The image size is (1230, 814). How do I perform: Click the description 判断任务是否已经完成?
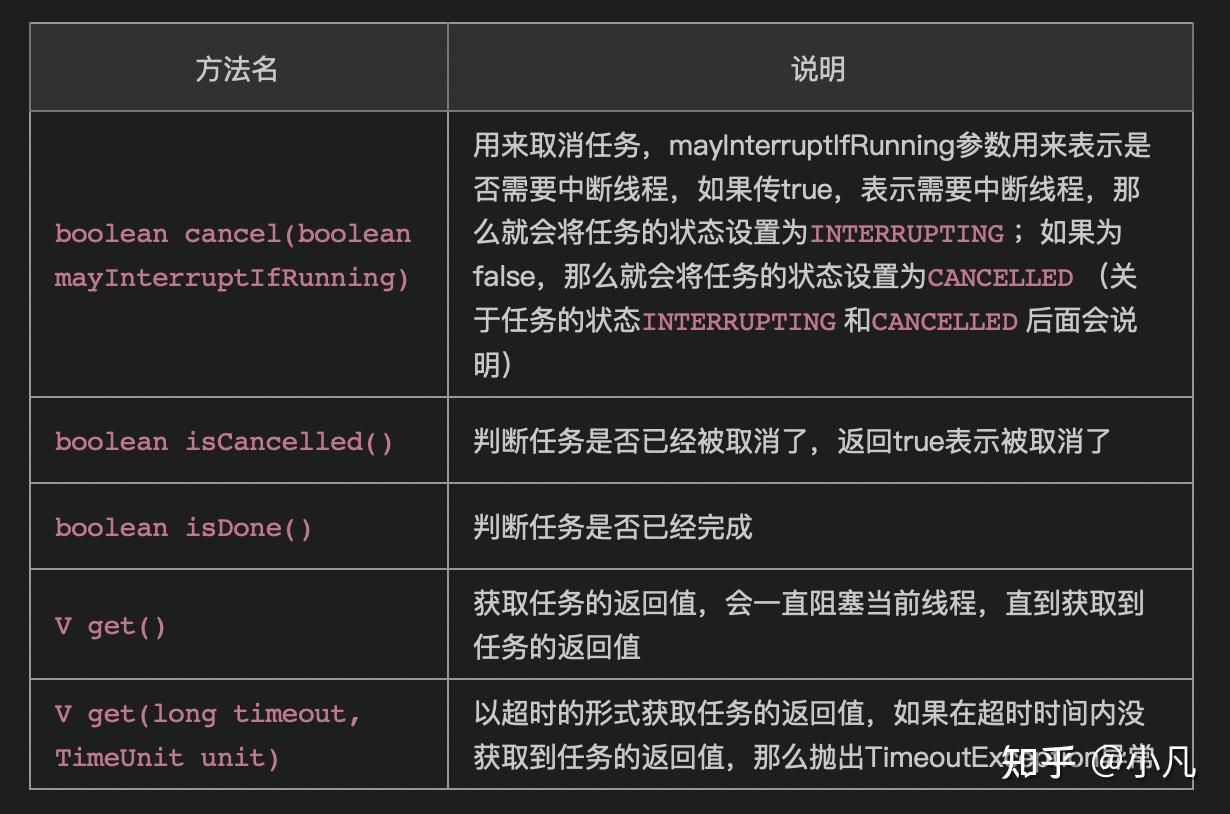click(612, 527)
